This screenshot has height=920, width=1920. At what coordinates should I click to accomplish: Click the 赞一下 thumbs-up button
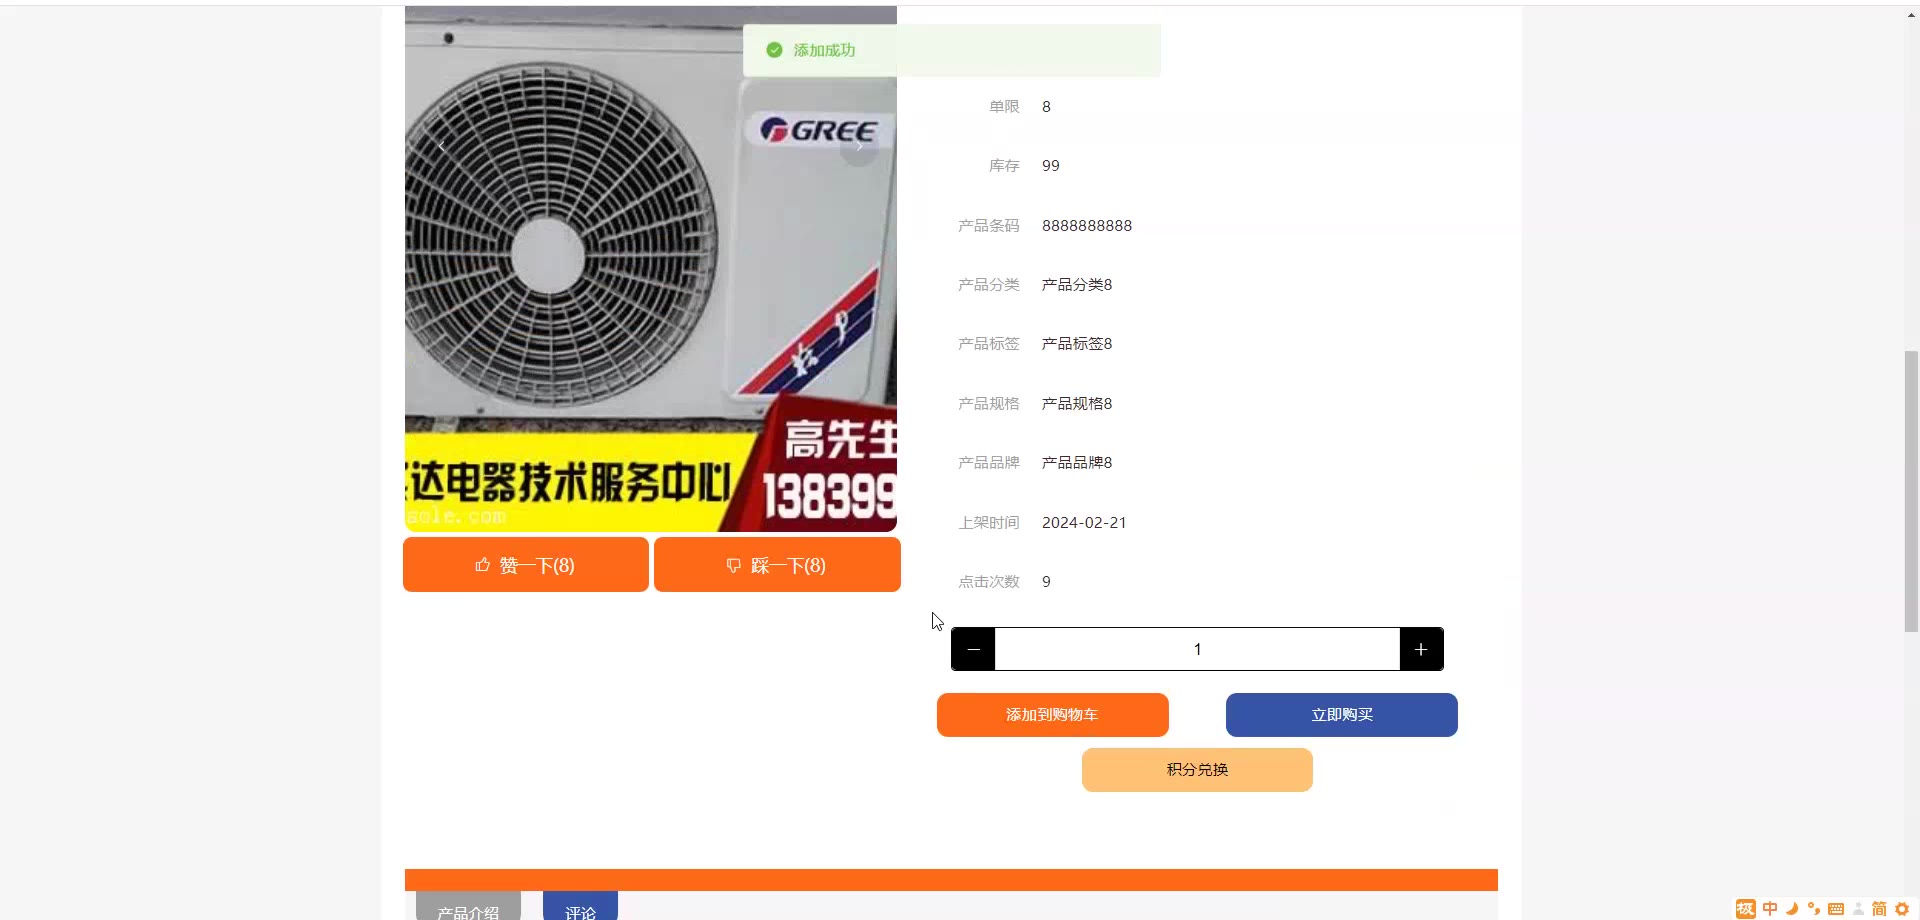pyautogui.click(x=526, y=565)
